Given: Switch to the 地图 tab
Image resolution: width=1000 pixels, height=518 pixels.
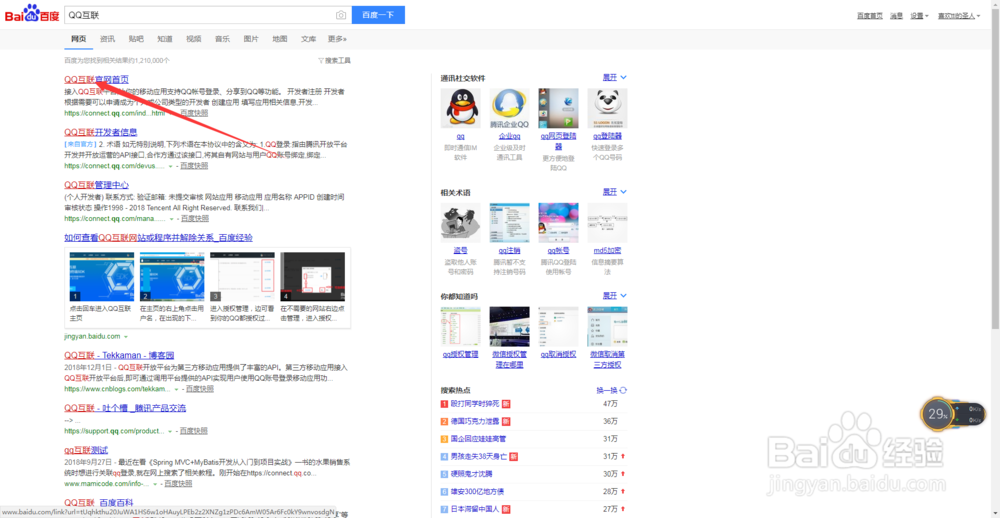Looking at the screenshot, I should [279, 39].
